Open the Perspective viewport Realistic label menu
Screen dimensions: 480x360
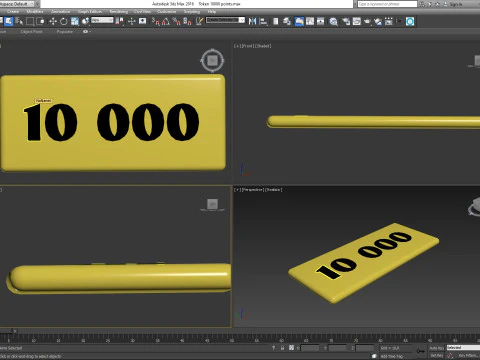(274, 190)
